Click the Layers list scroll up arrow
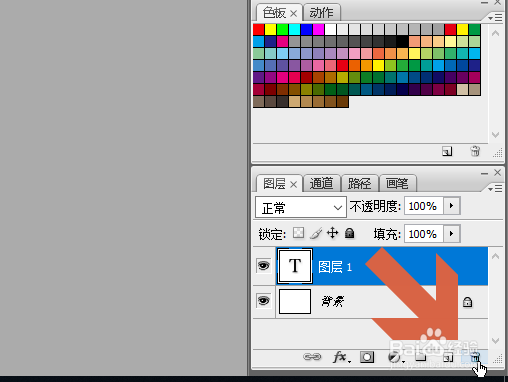508x382 pixels. (495, 256)
